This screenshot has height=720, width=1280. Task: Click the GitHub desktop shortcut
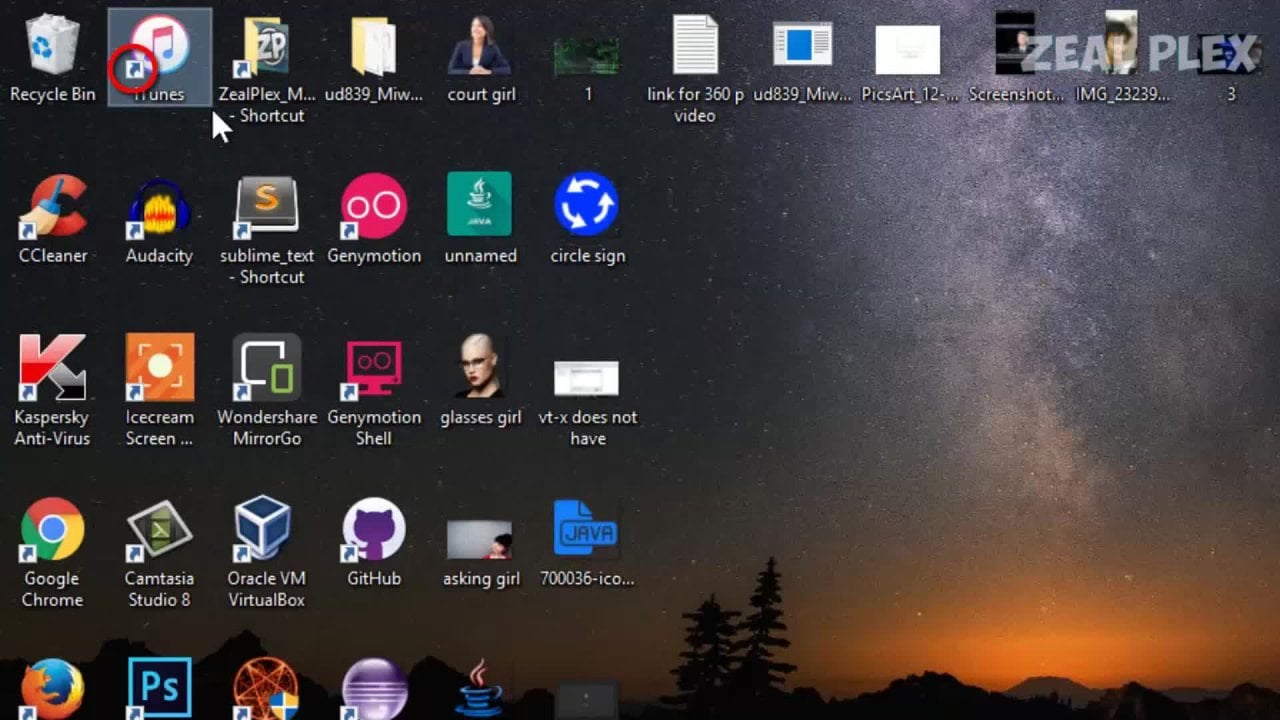374,530
